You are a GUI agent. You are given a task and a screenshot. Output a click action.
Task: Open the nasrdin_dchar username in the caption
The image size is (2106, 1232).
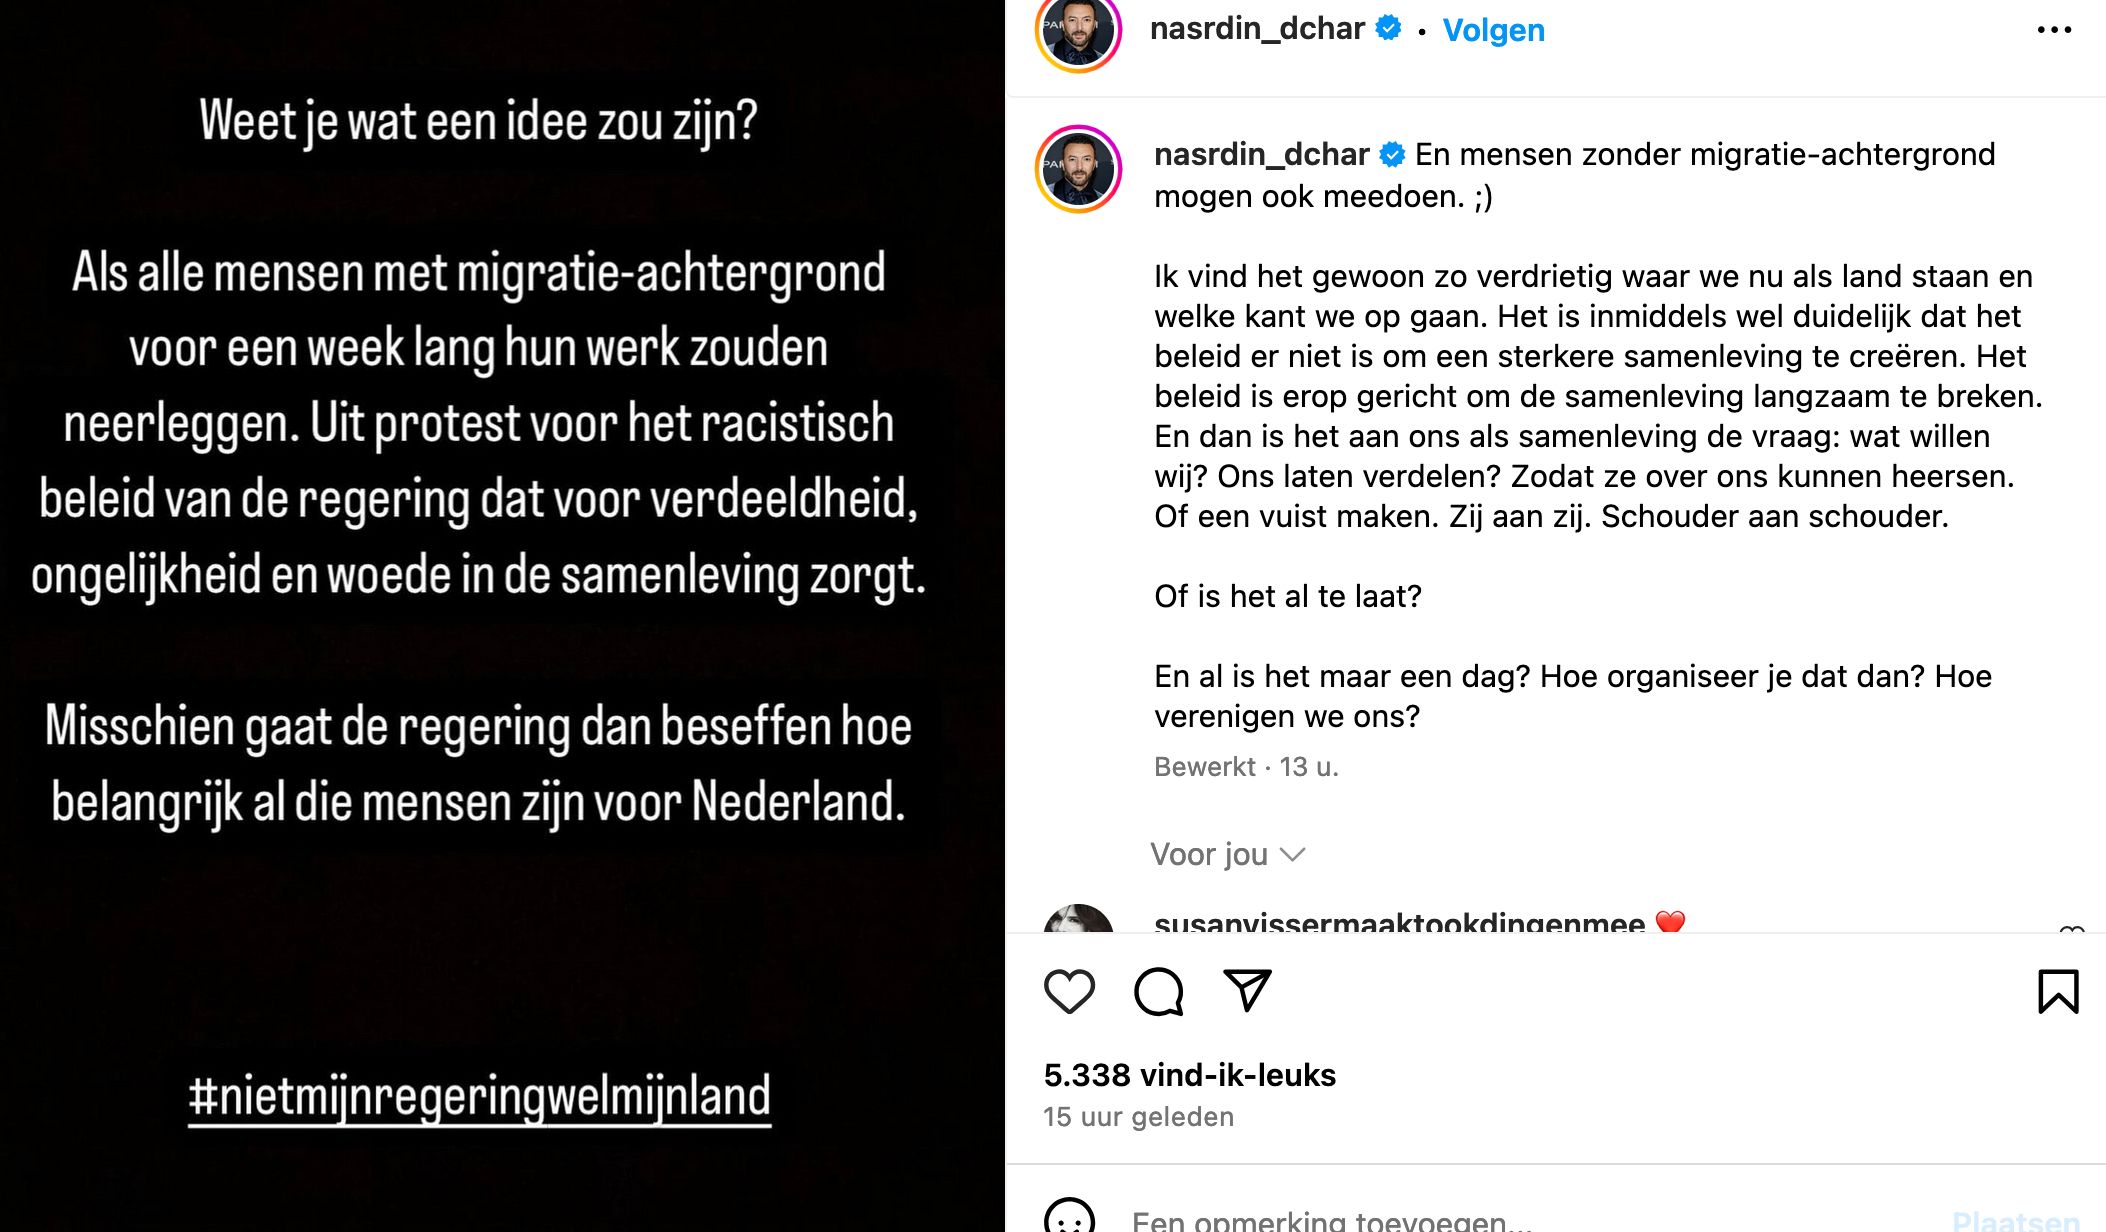point(1260,154)
